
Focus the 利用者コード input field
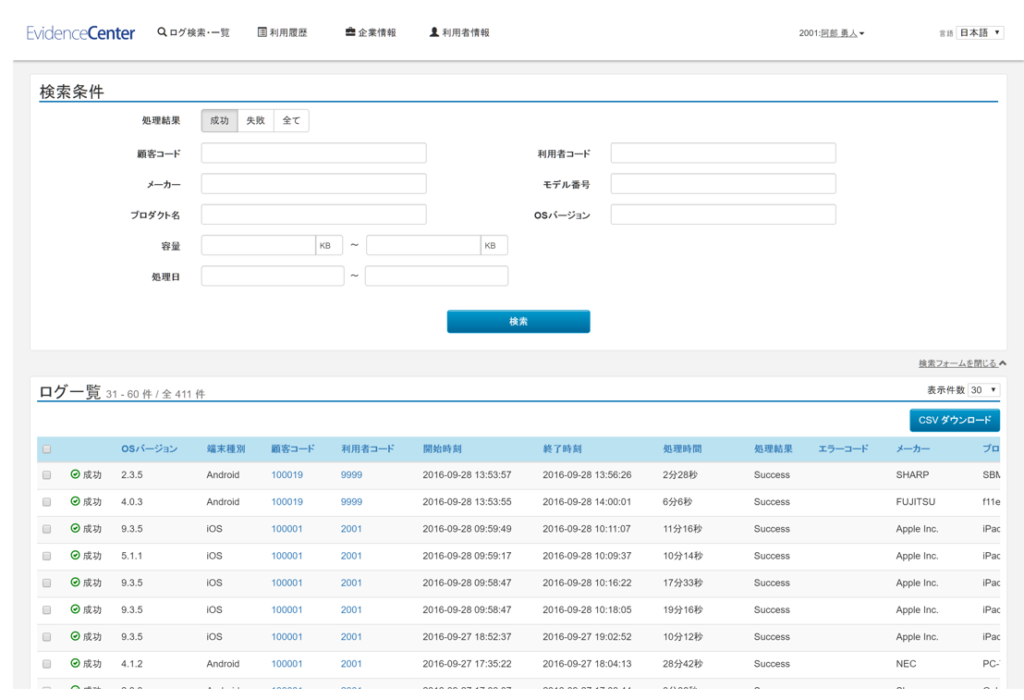coord(724,153)
